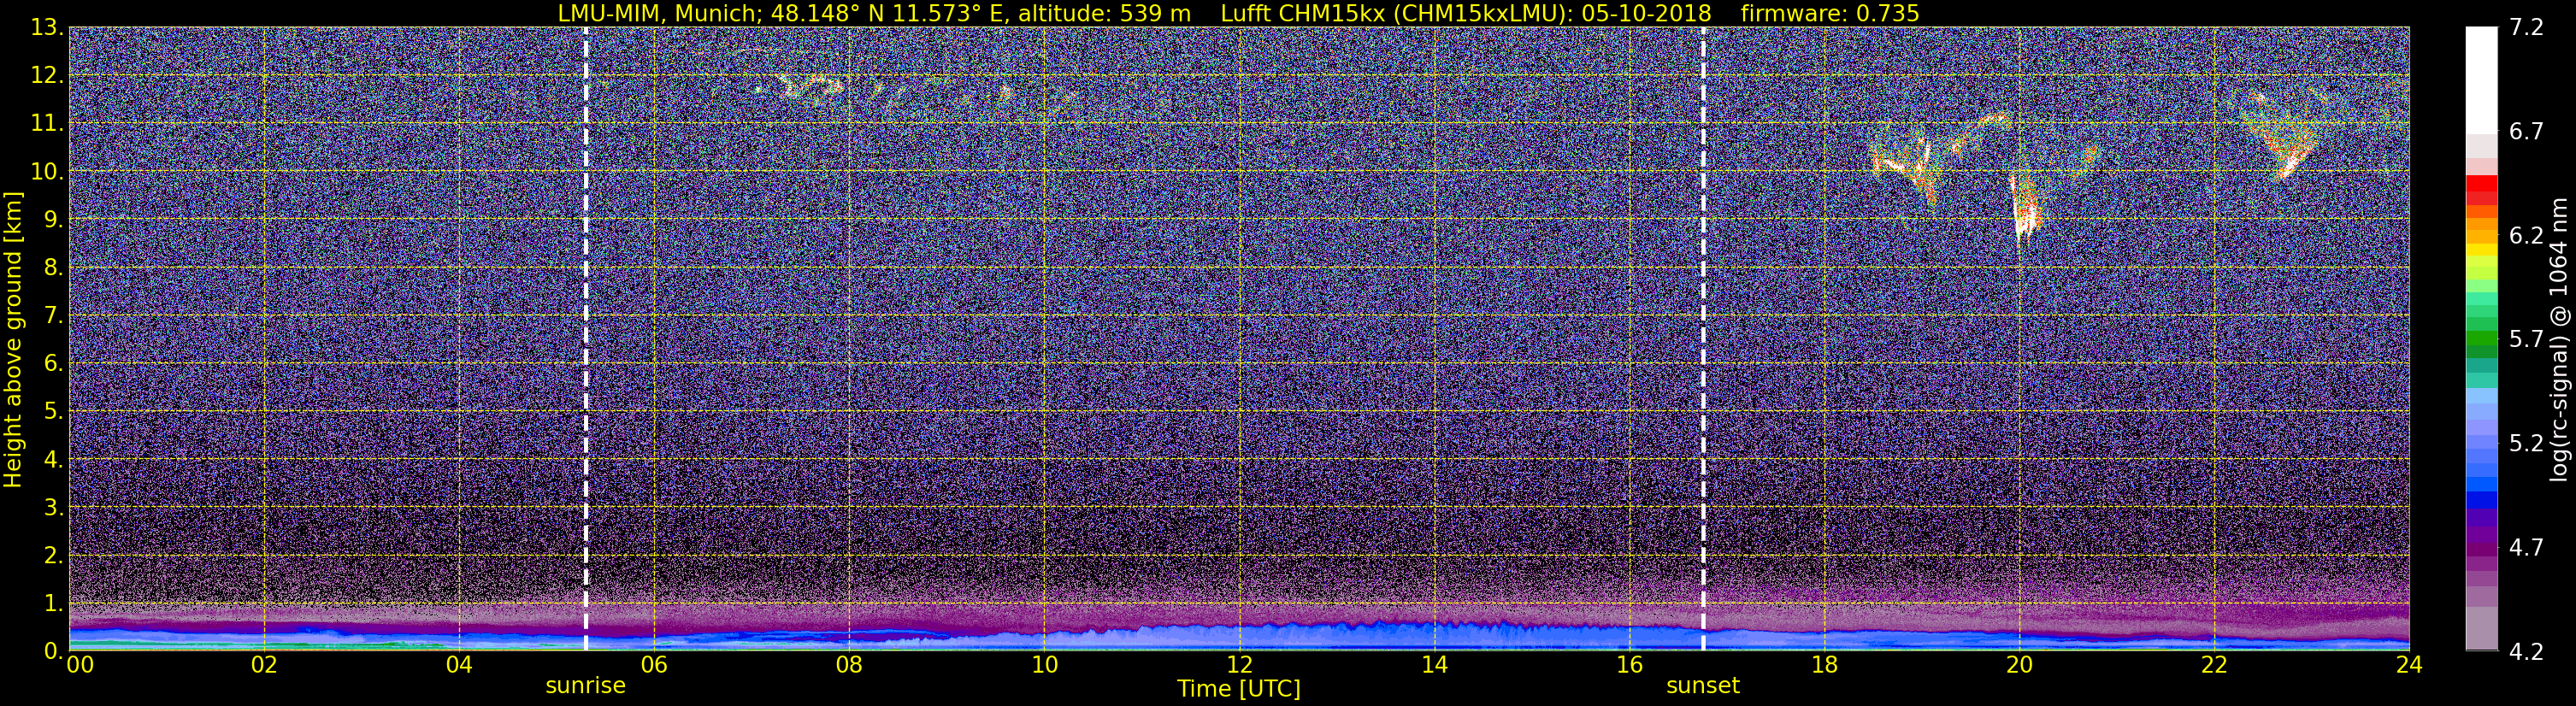This screenshot has height=706, width=2576.
Task: Click the white dashed sunset line
Action: click(x=1702, y=339)
